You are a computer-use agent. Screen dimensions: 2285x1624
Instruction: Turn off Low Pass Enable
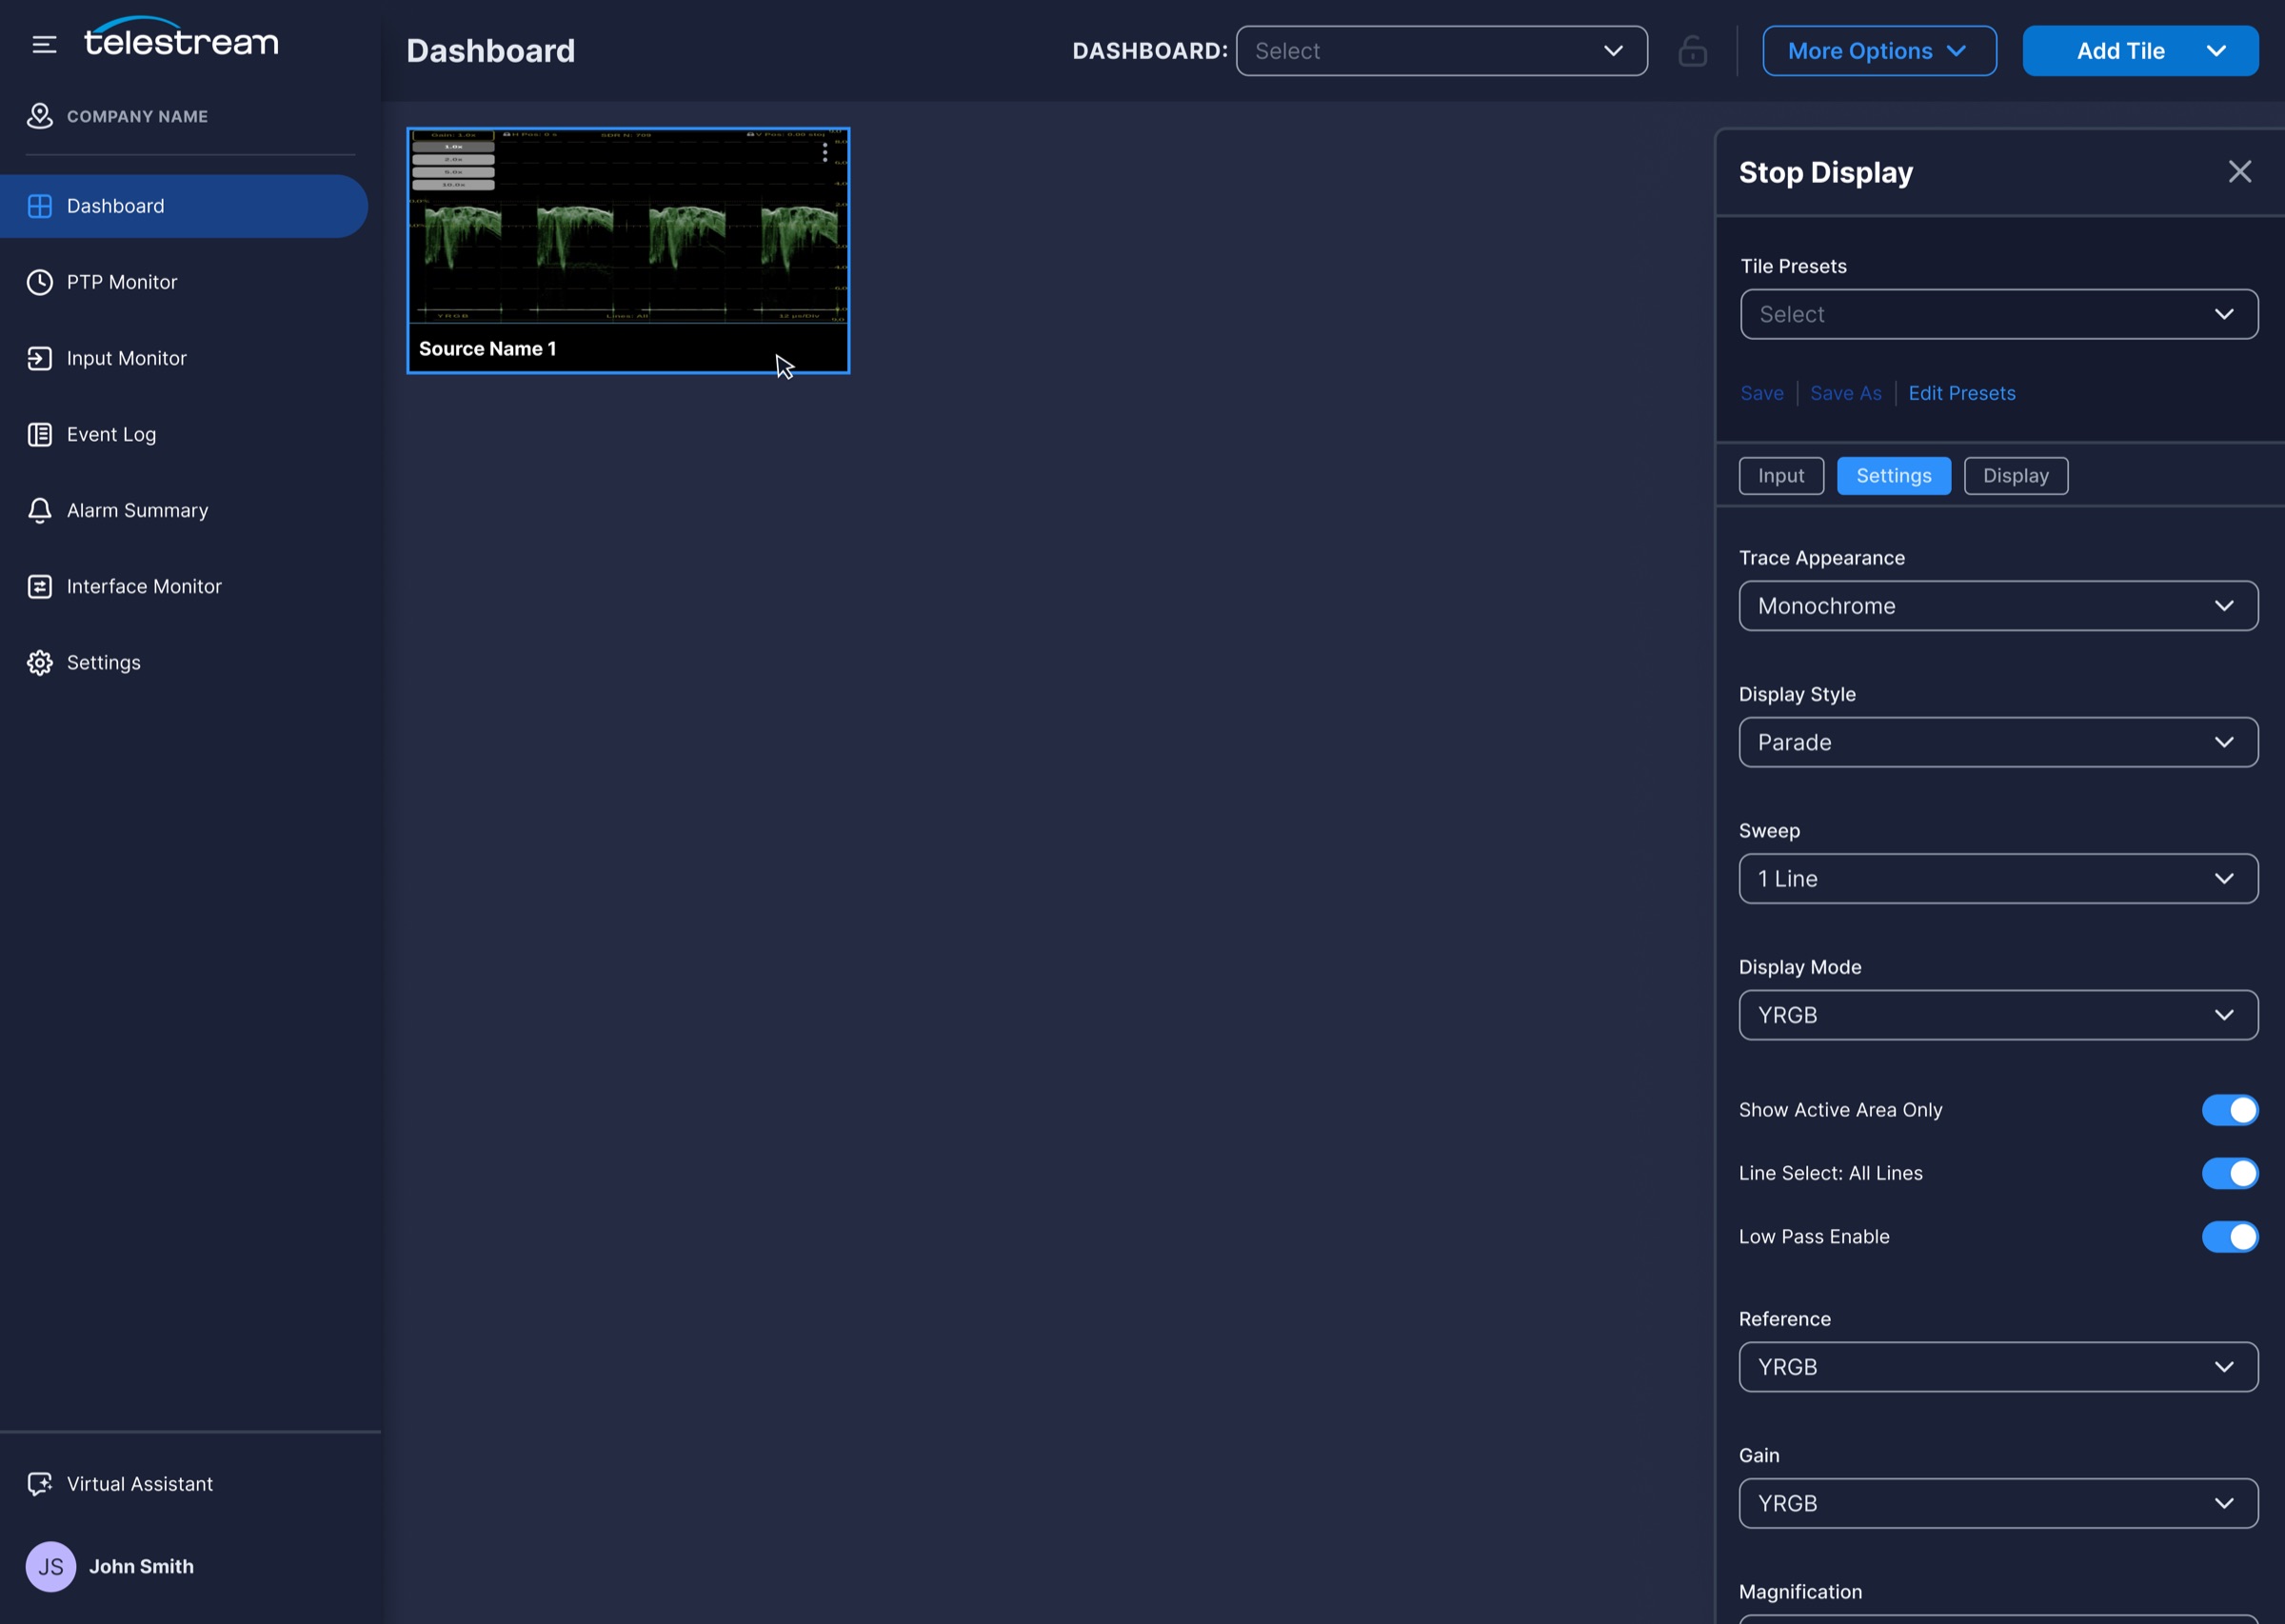(2230, 1237)
